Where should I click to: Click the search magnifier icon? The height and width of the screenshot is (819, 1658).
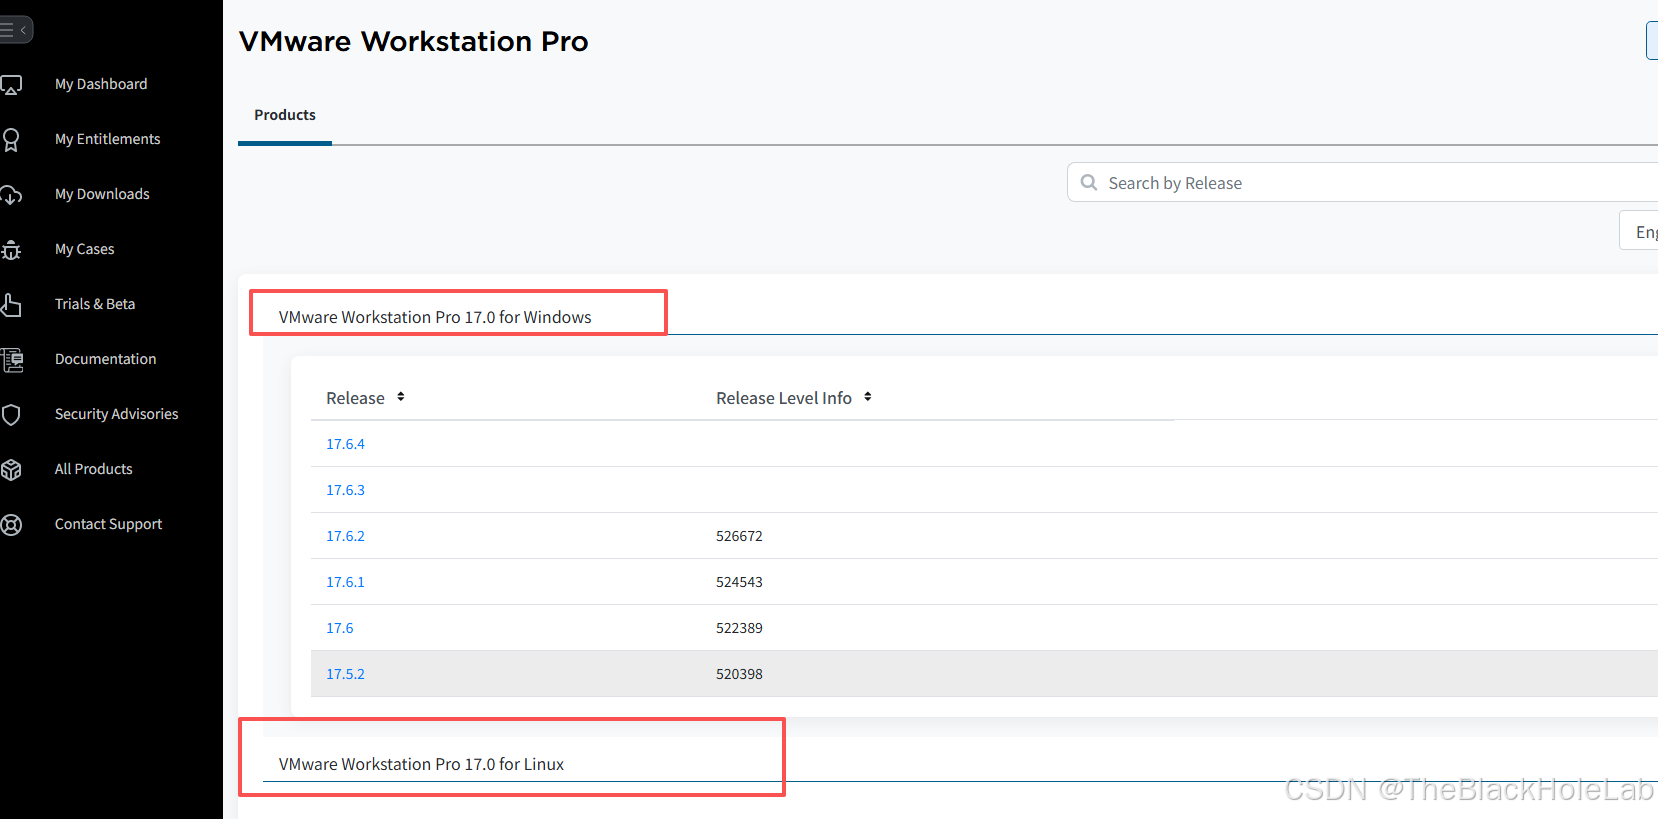pyautogui.click(x=1089, y=183)
